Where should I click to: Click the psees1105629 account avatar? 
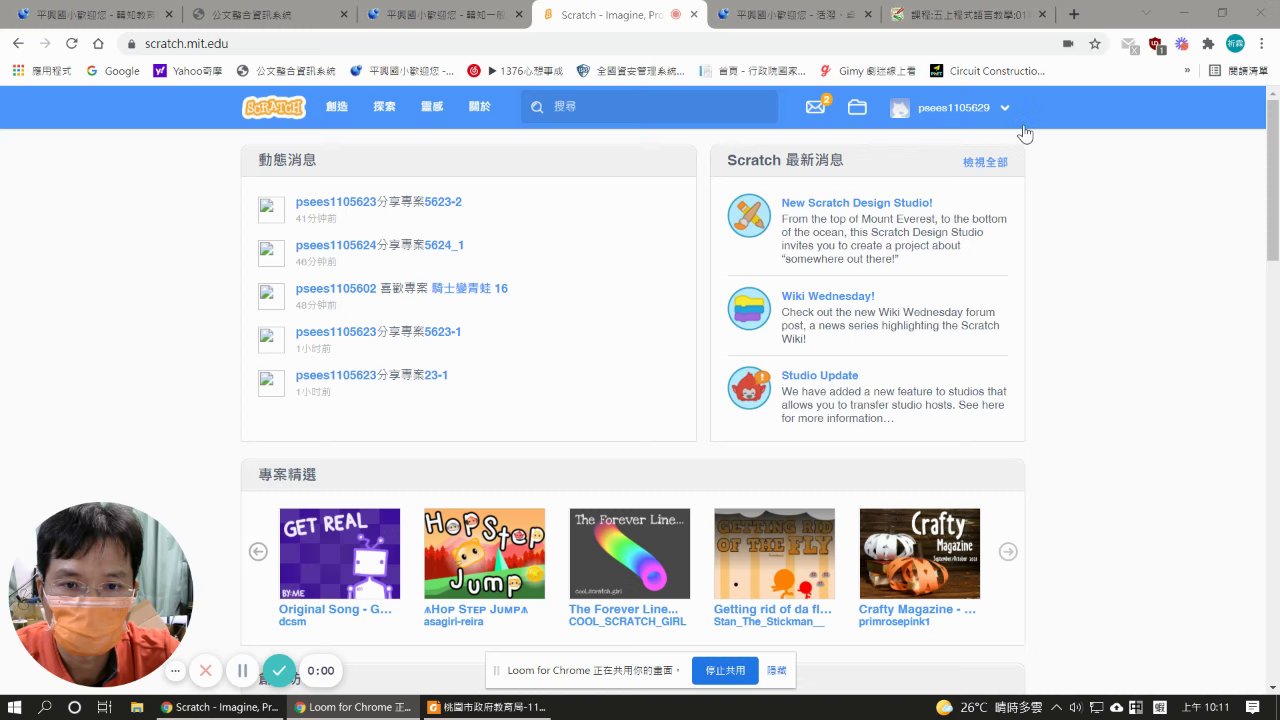900,108
